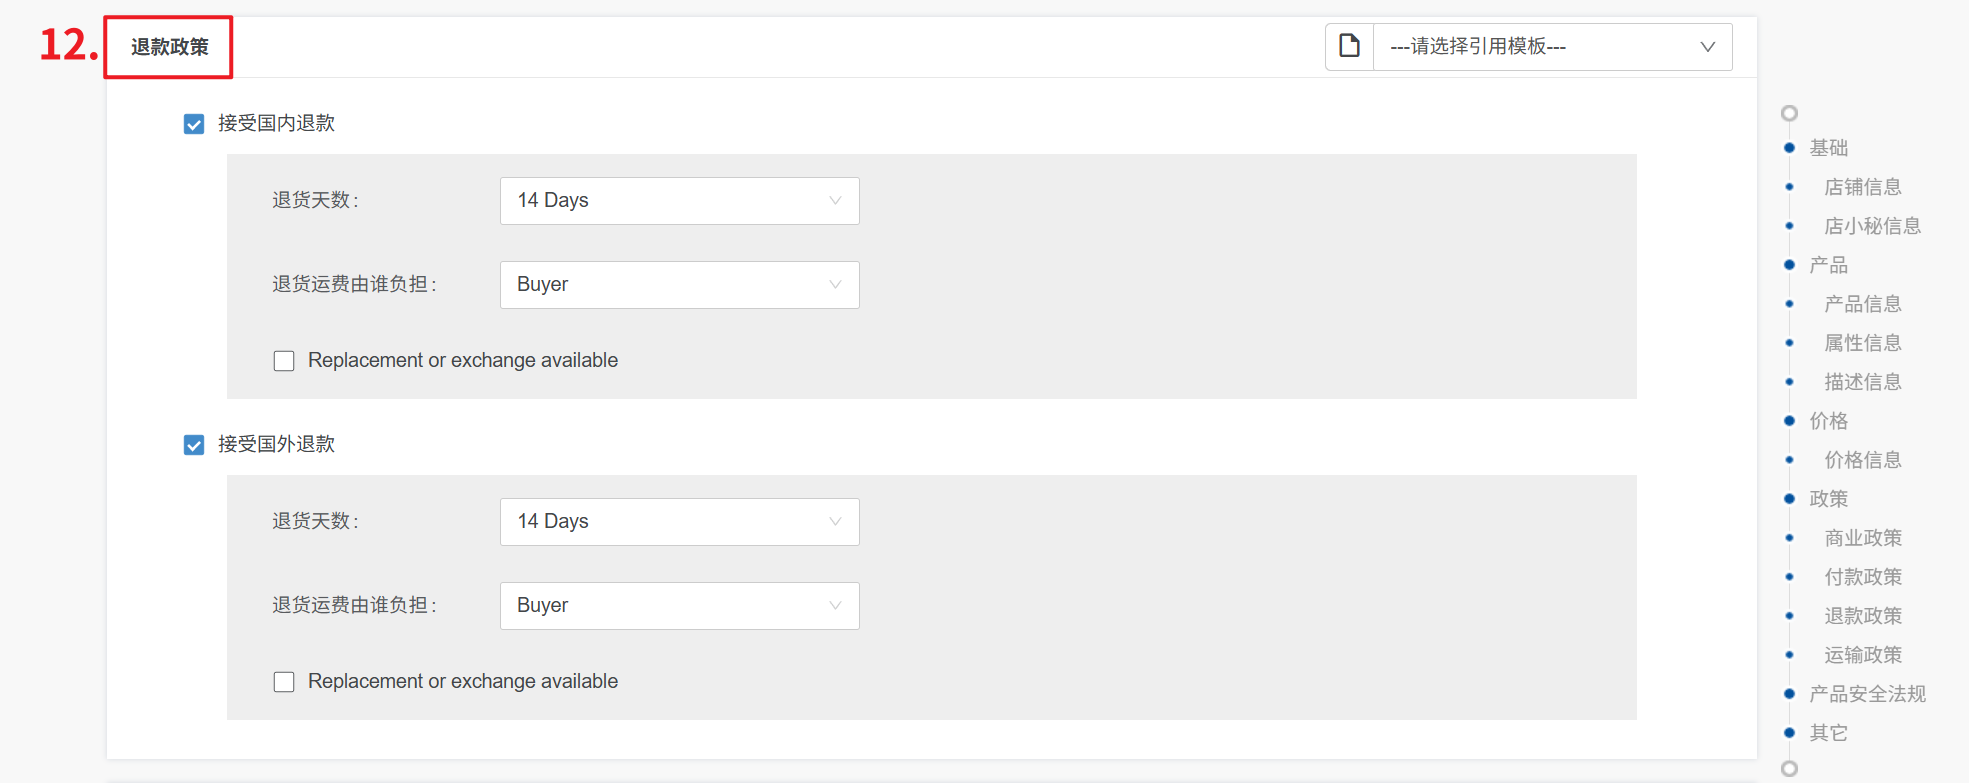Jump to 产品安全法规 section
1969x783 pixels.
[1866, 694]
